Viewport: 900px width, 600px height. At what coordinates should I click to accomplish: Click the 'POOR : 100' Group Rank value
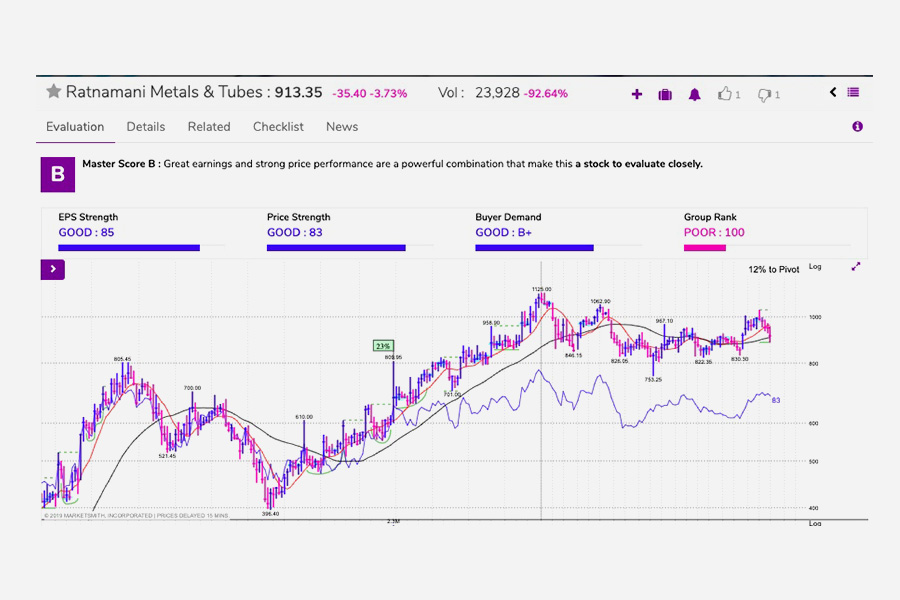coord(714,233)
